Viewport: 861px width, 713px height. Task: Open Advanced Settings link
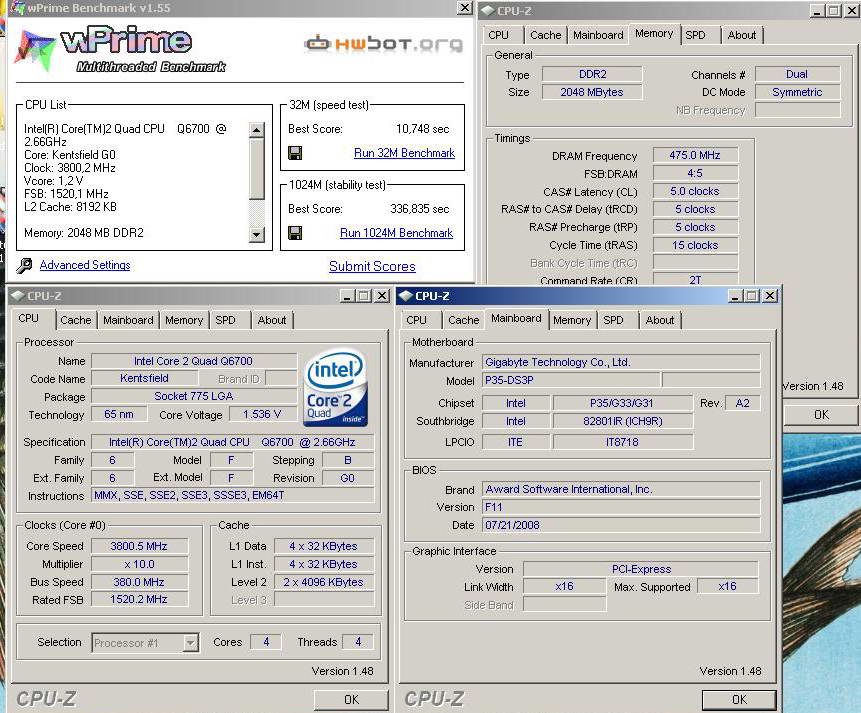(x=85, y=265)
